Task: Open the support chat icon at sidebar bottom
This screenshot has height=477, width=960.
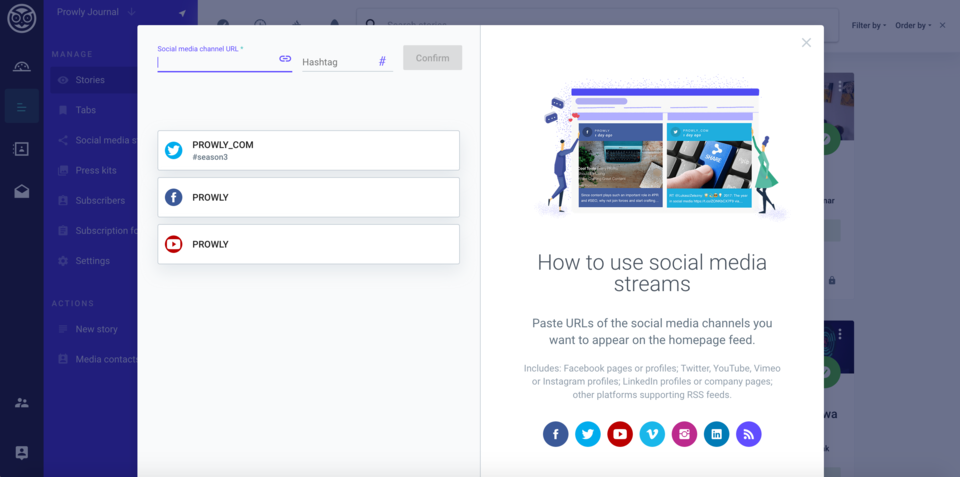Action: 21,453
